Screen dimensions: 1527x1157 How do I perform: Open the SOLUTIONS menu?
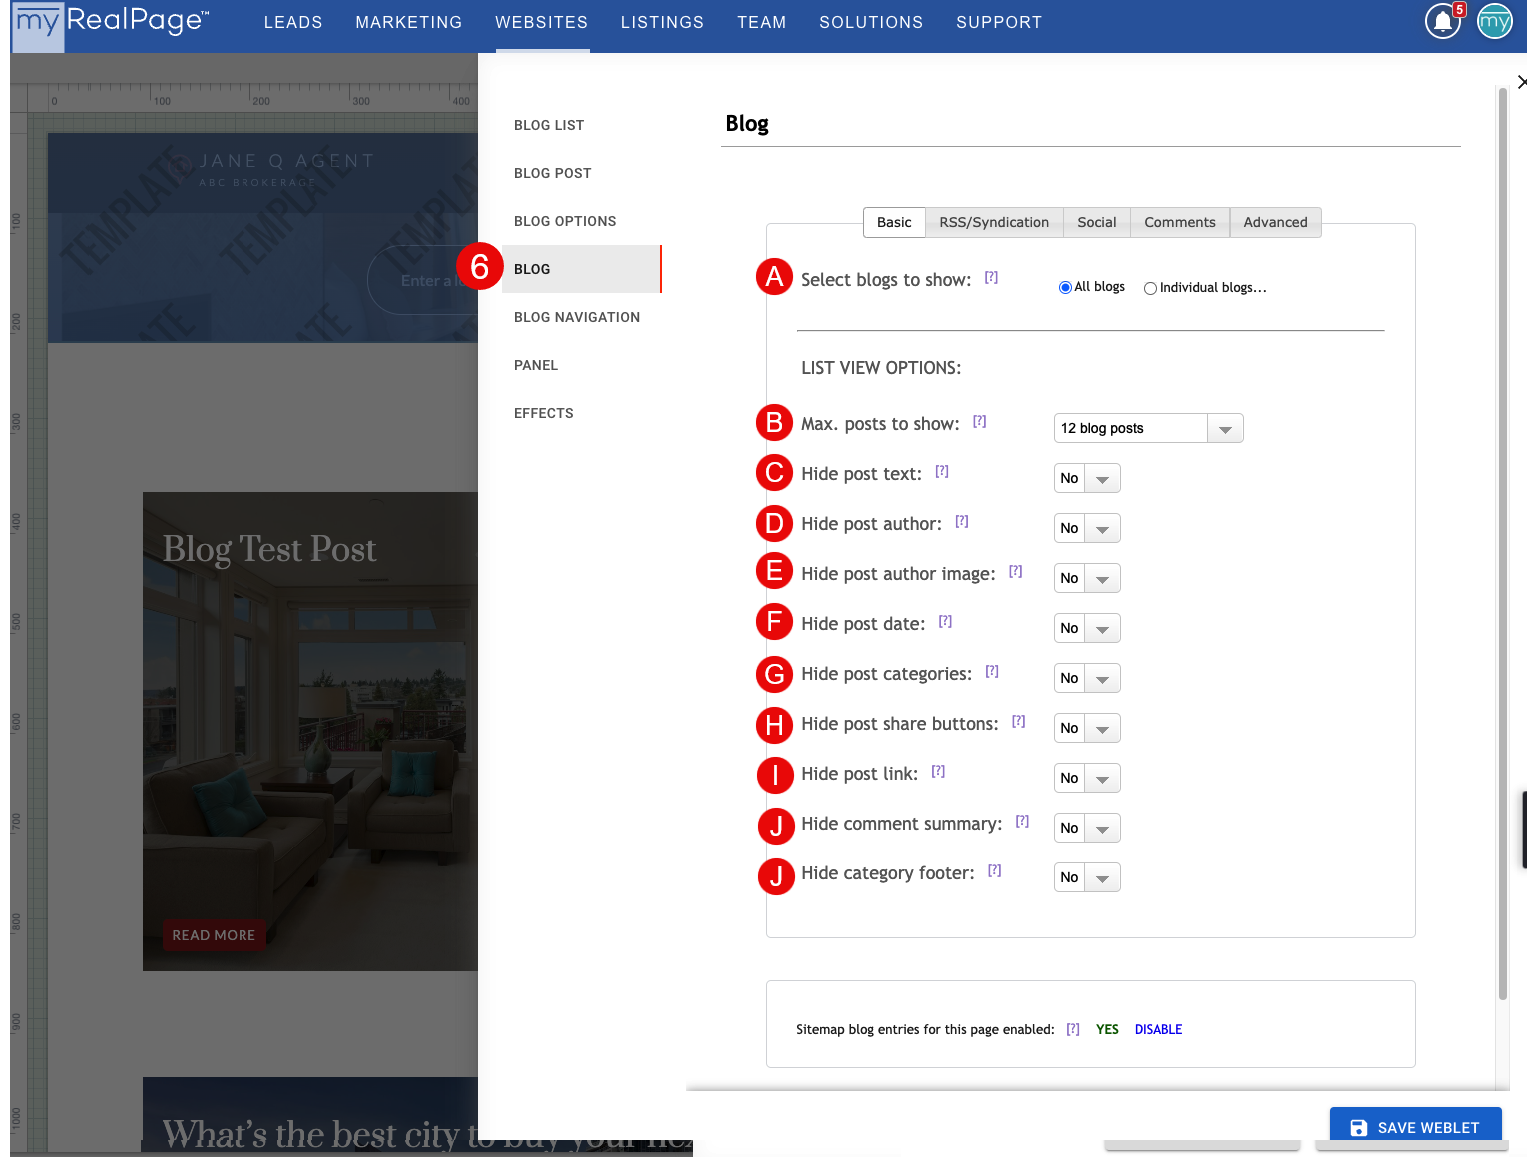[871, 22]
